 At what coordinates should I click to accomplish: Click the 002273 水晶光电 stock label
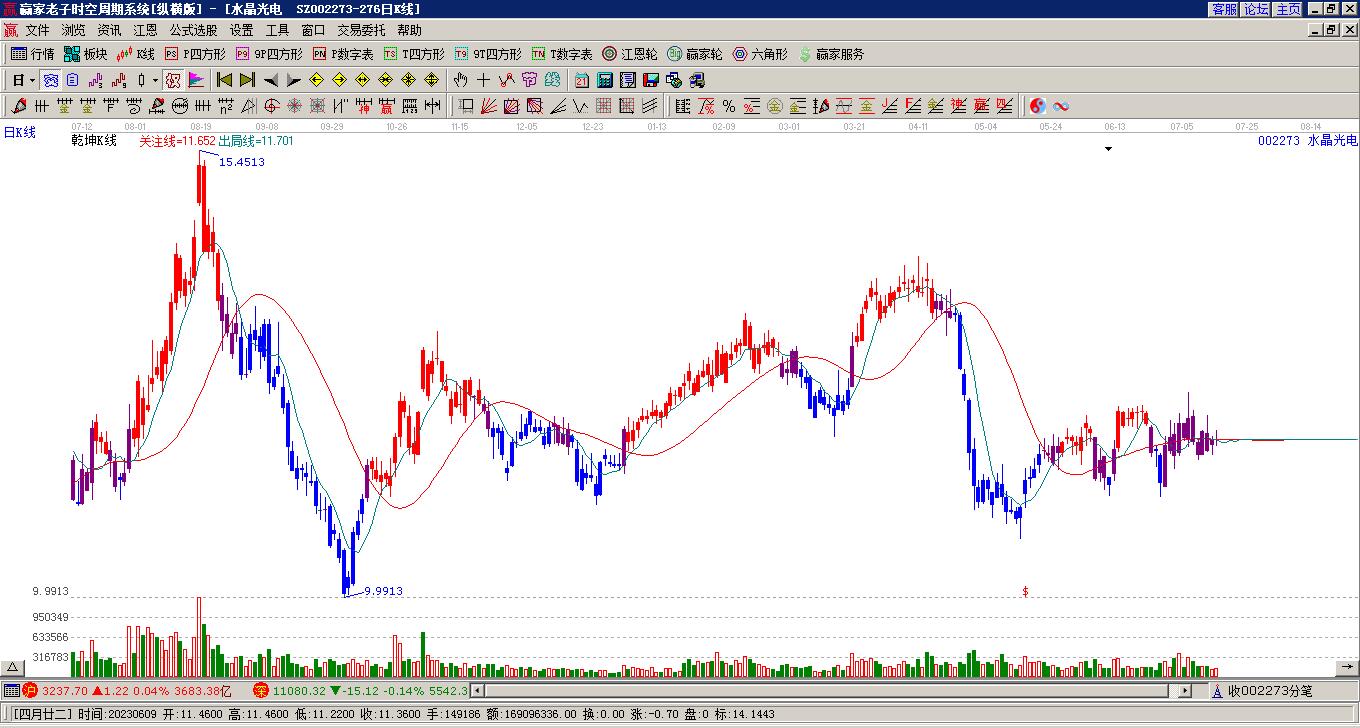pyautogui.click(x=1308, y=141)
